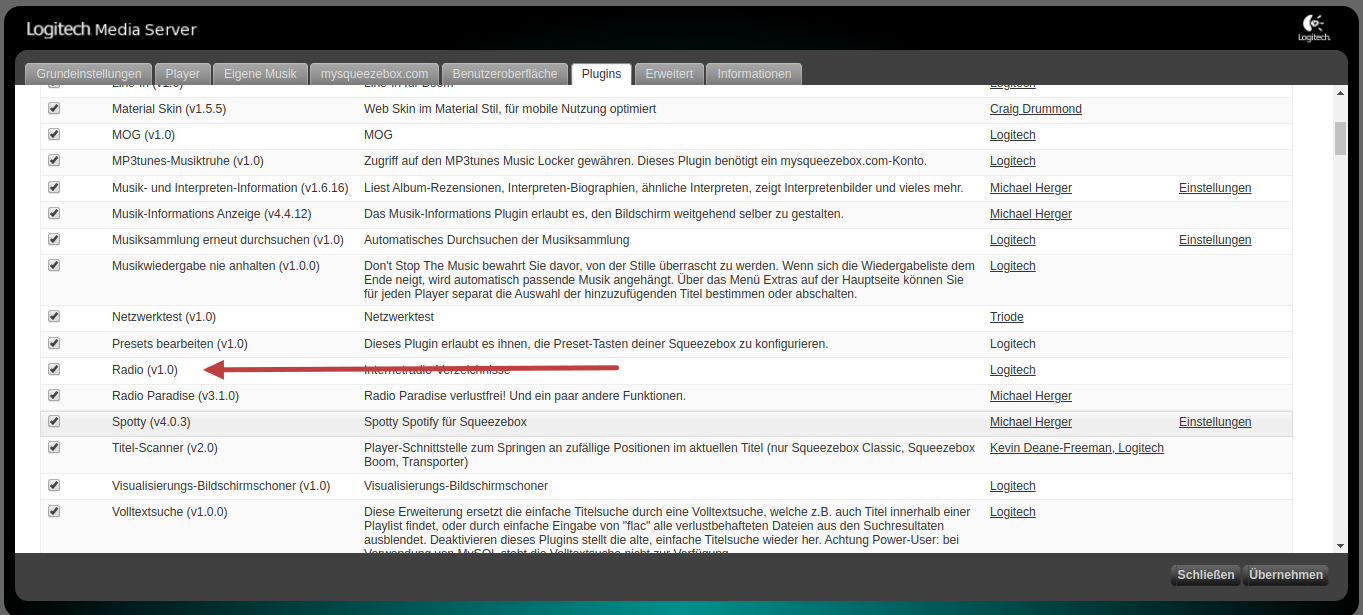This screenshot has height=615, width=1363.
Task: Select the Spotty (v4.0.3) plugin name
Action: [151, 422]
